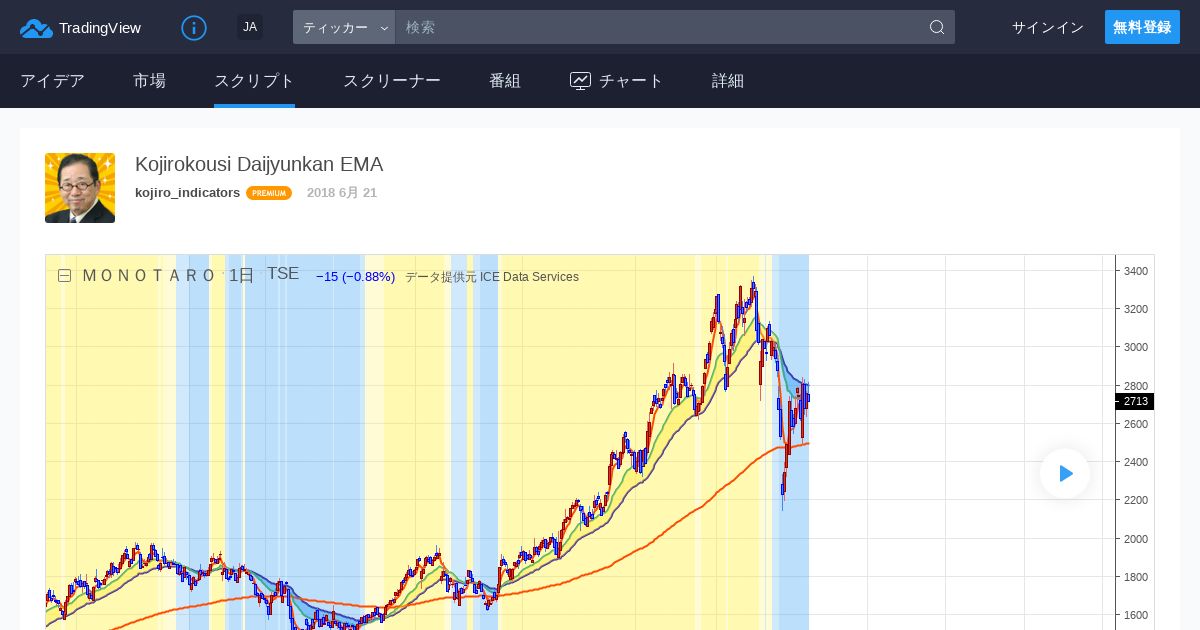Click the PREMIUM badge
Screen dimensions: 1200x630
[269, 193]
